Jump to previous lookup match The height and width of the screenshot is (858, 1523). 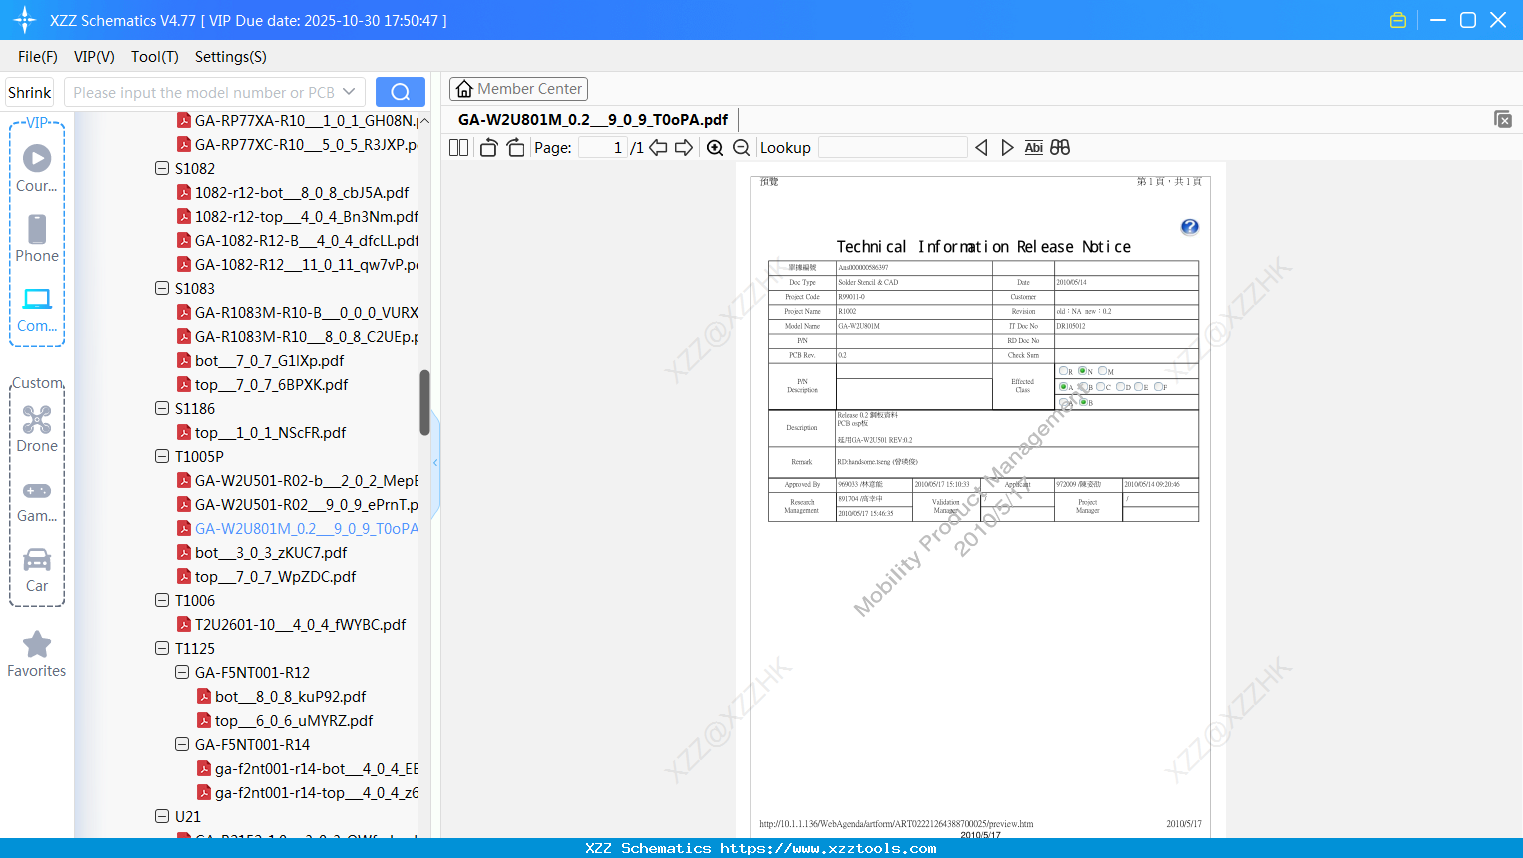click(x=981, y=148)
